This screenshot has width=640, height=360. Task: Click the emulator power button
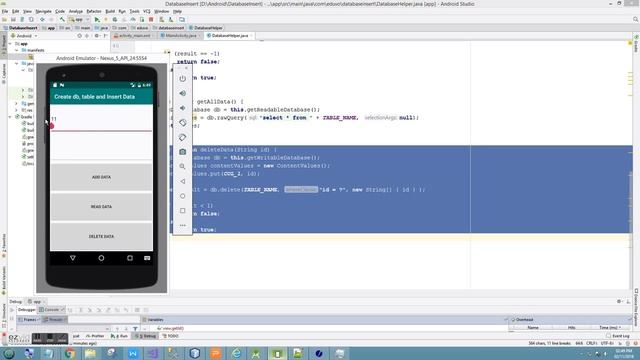pos(182,78)
